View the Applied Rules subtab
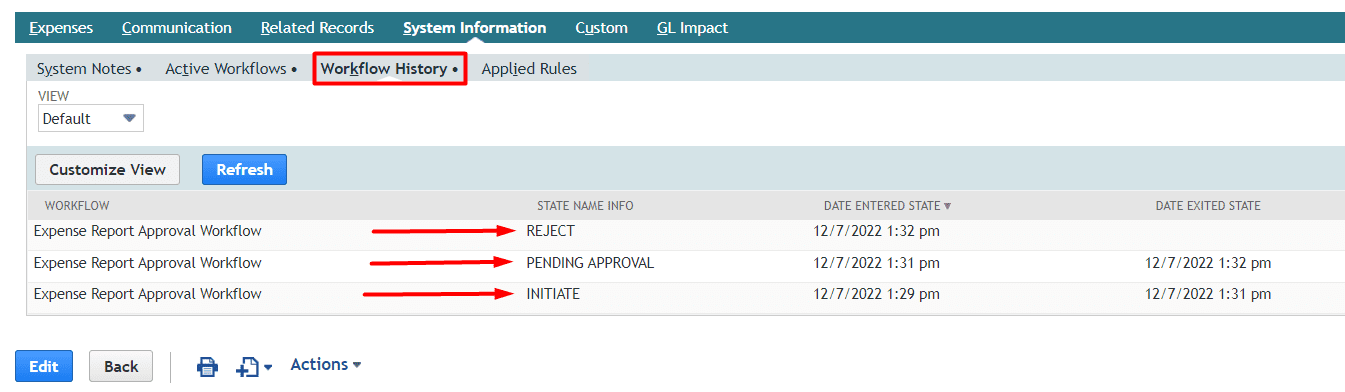The image size is (1345, 392). [529, 69]
